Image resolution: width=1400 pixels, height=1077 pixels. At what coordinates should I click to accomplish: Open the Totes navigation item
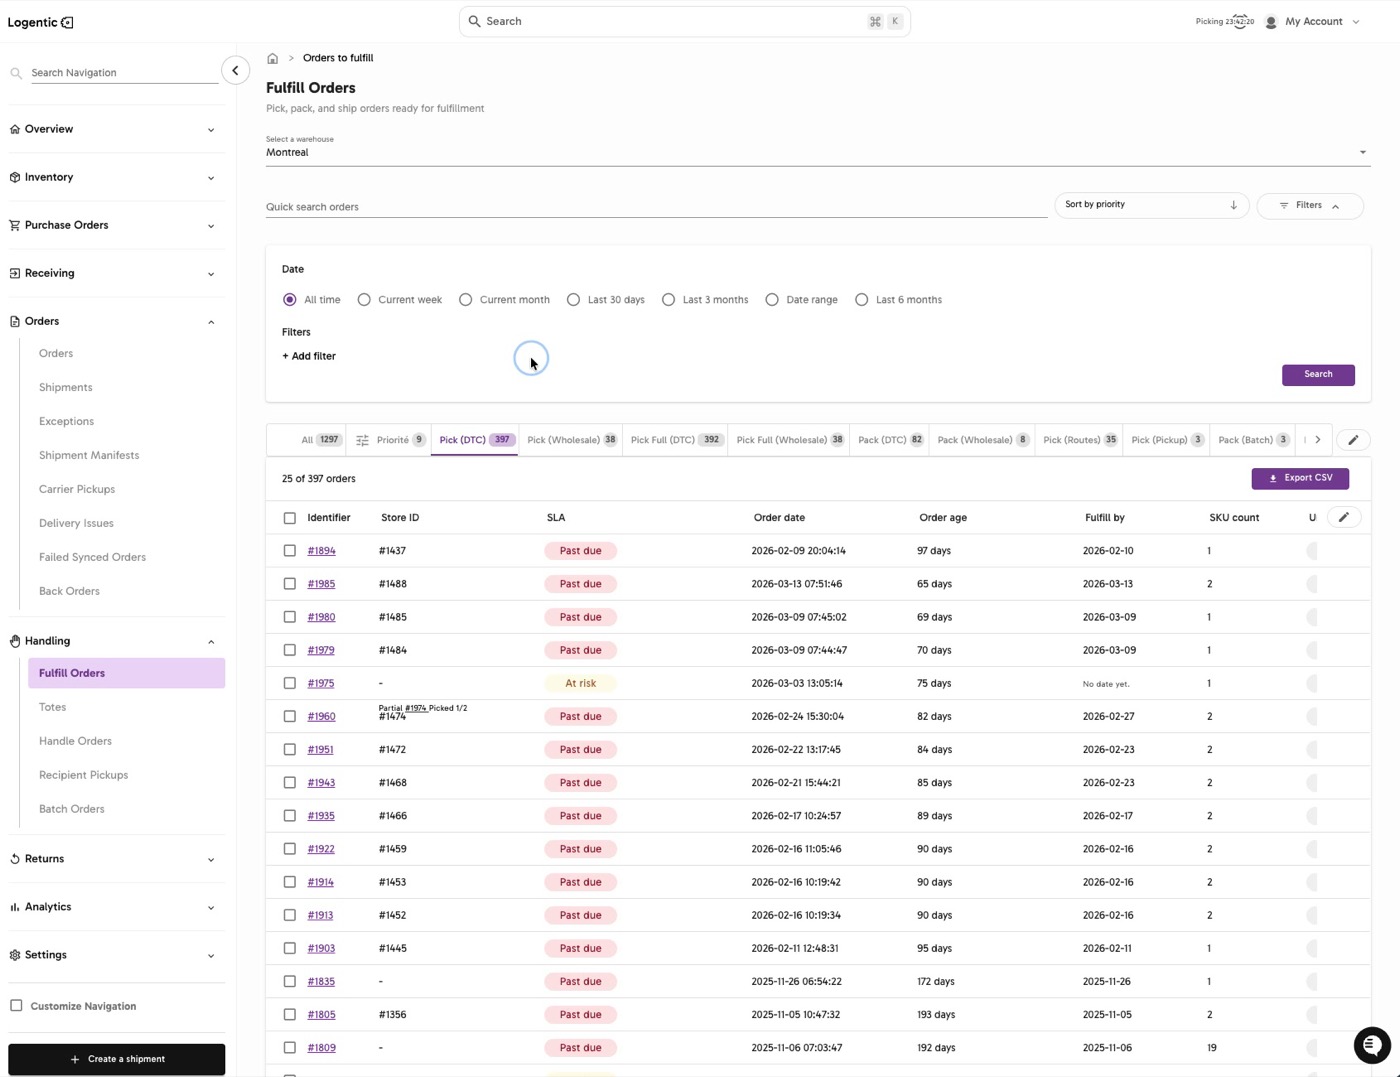coord(53,707)
